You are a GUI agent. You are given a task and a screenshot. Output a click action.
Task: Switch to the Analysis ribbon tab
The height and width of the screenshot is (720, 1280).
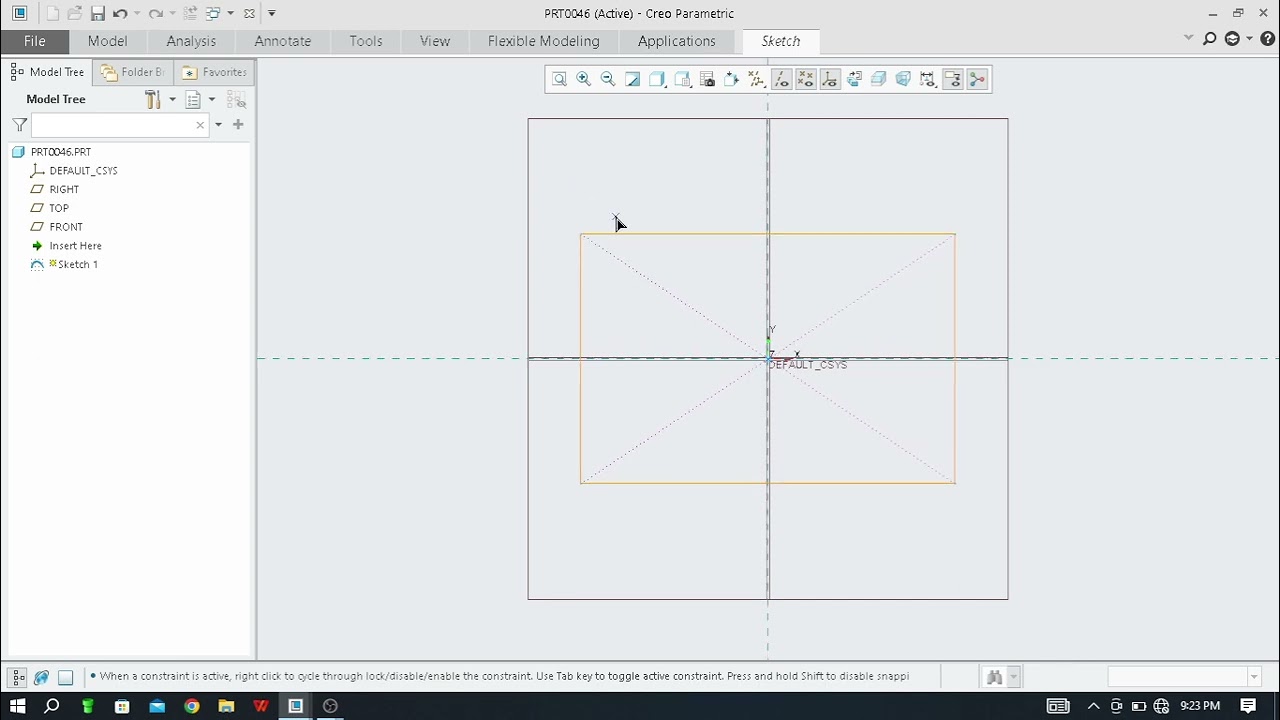[191, 41]
